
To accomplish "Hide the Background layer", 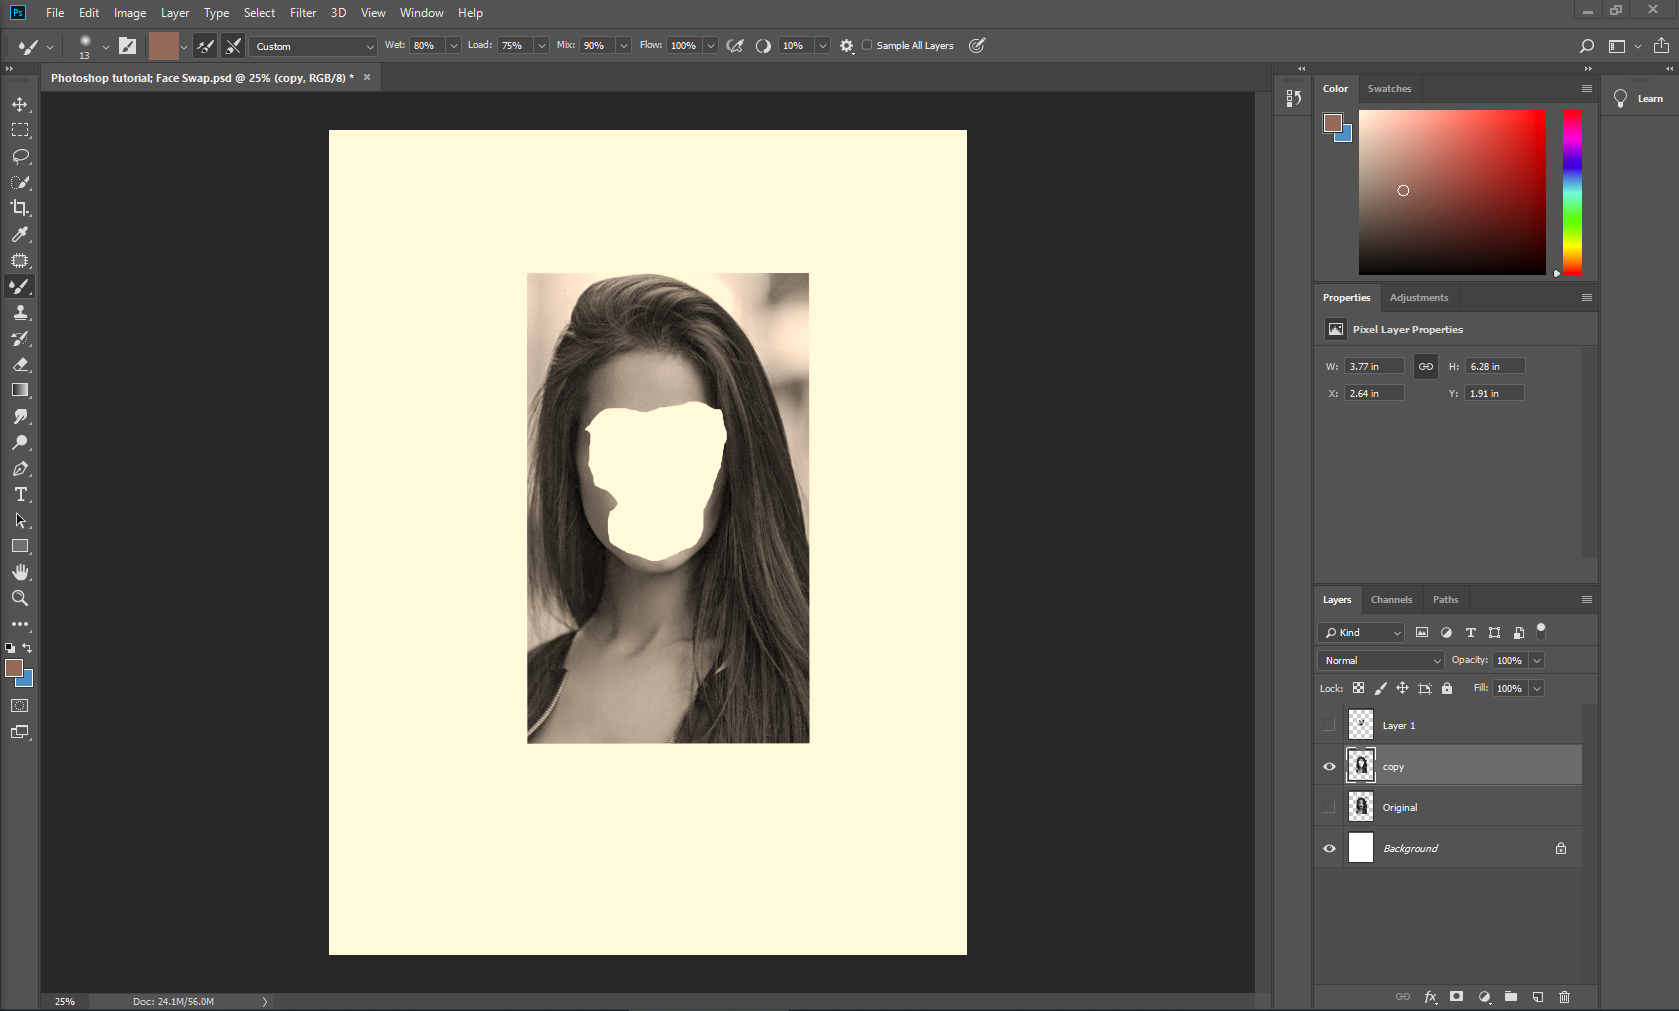I will pos(1329,848).
